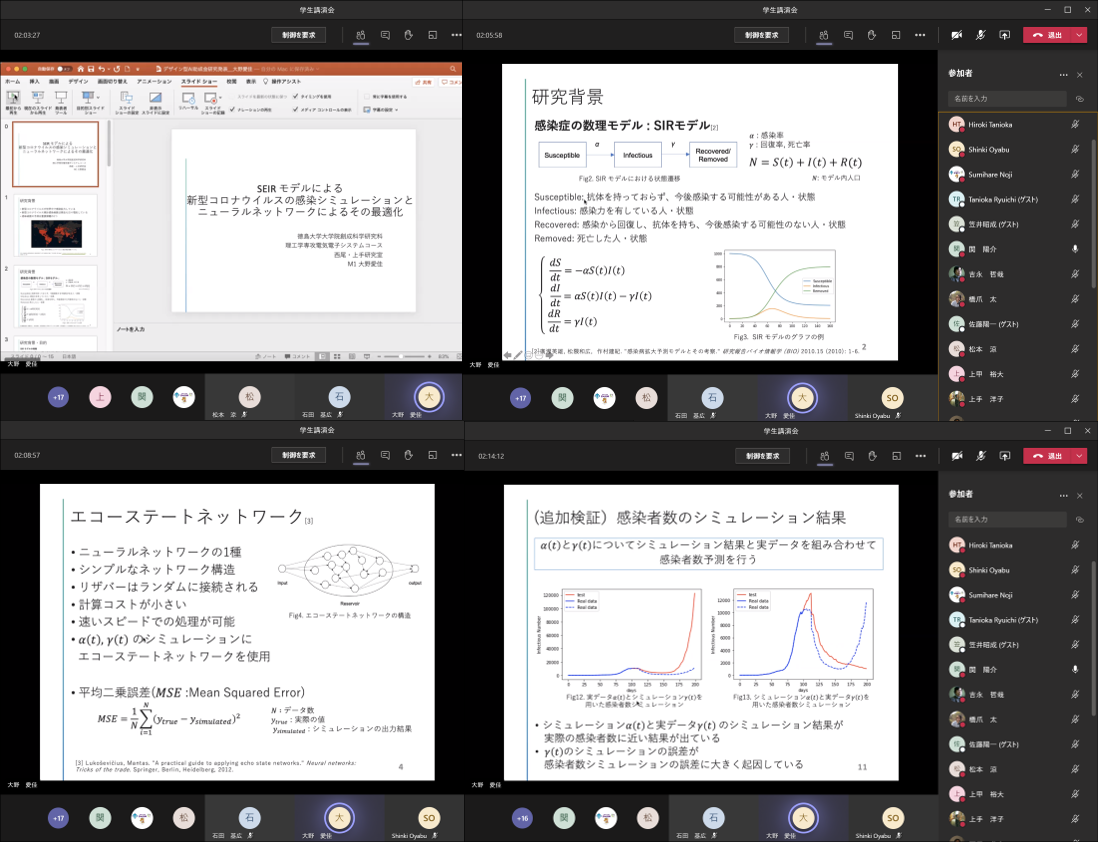Open chat icon in the 02:14:12 meeting
1098x842 pixels.
(x=849, y=456)
